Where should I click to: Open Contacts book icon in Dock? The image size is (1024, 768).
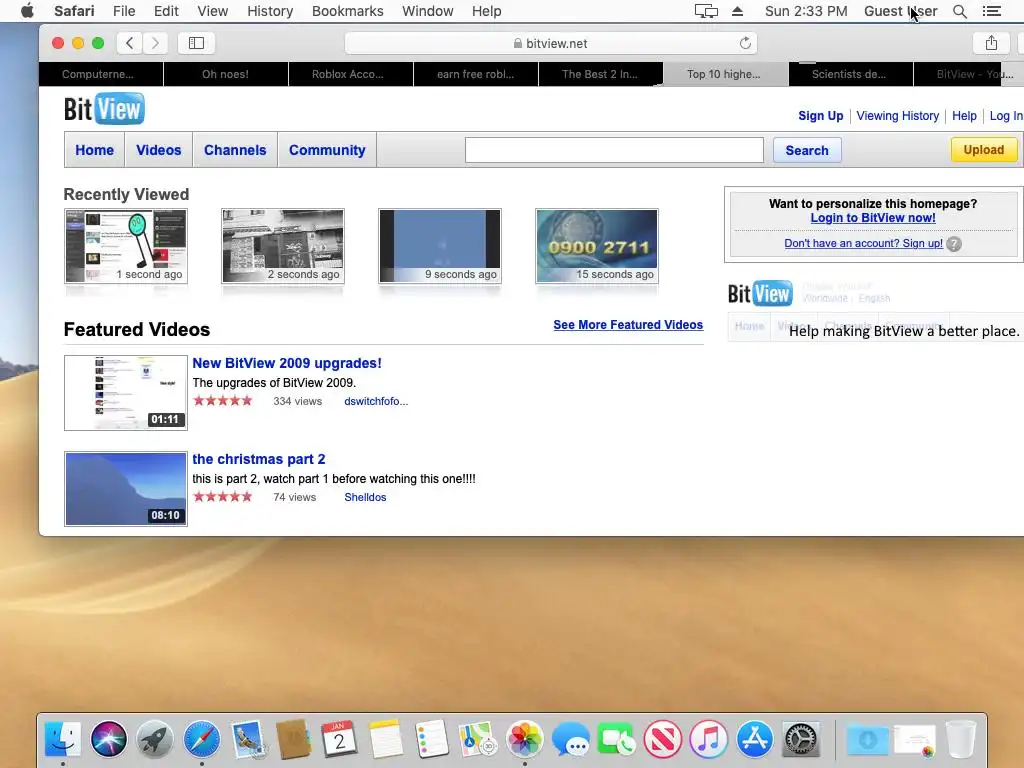coord(293,739)
